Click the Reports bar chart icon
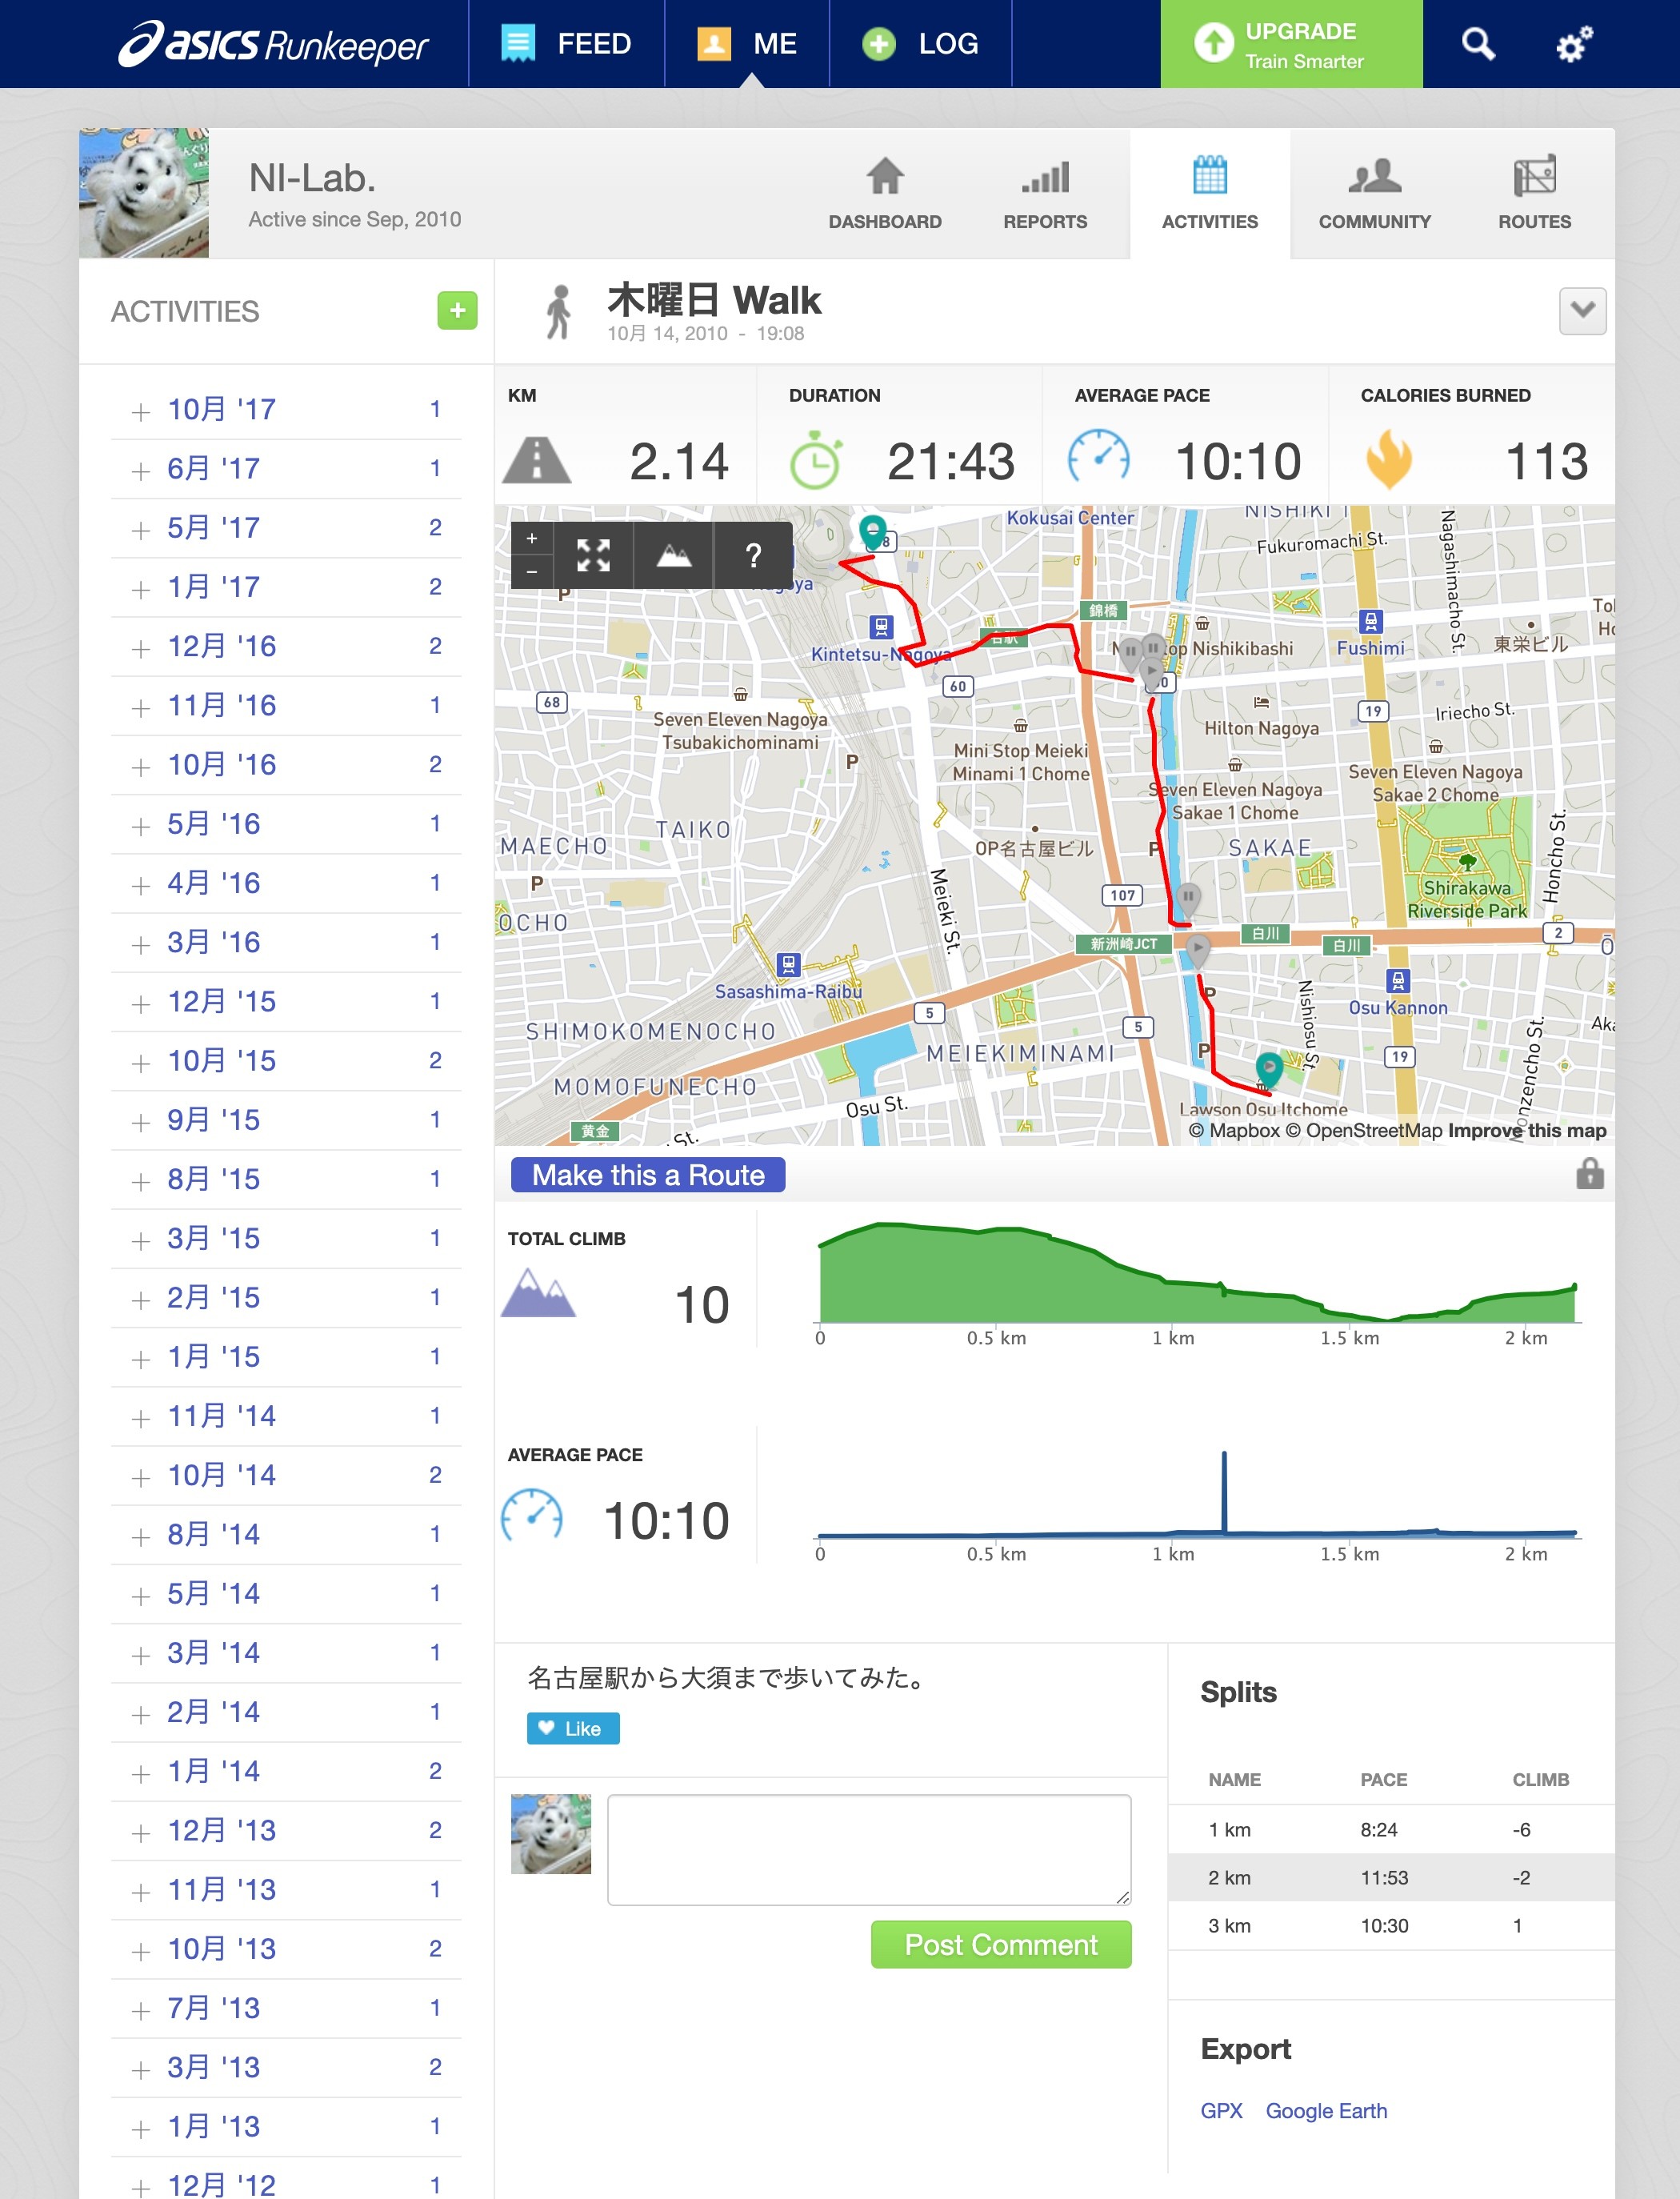Screen dimensions: 1680x2199 pos(1045,177)
